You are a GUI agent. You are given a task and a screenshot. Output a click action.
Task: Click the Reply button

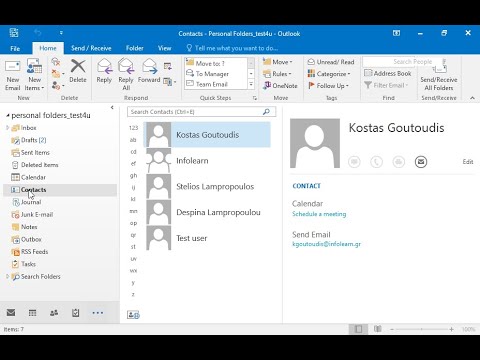(104, 71)
